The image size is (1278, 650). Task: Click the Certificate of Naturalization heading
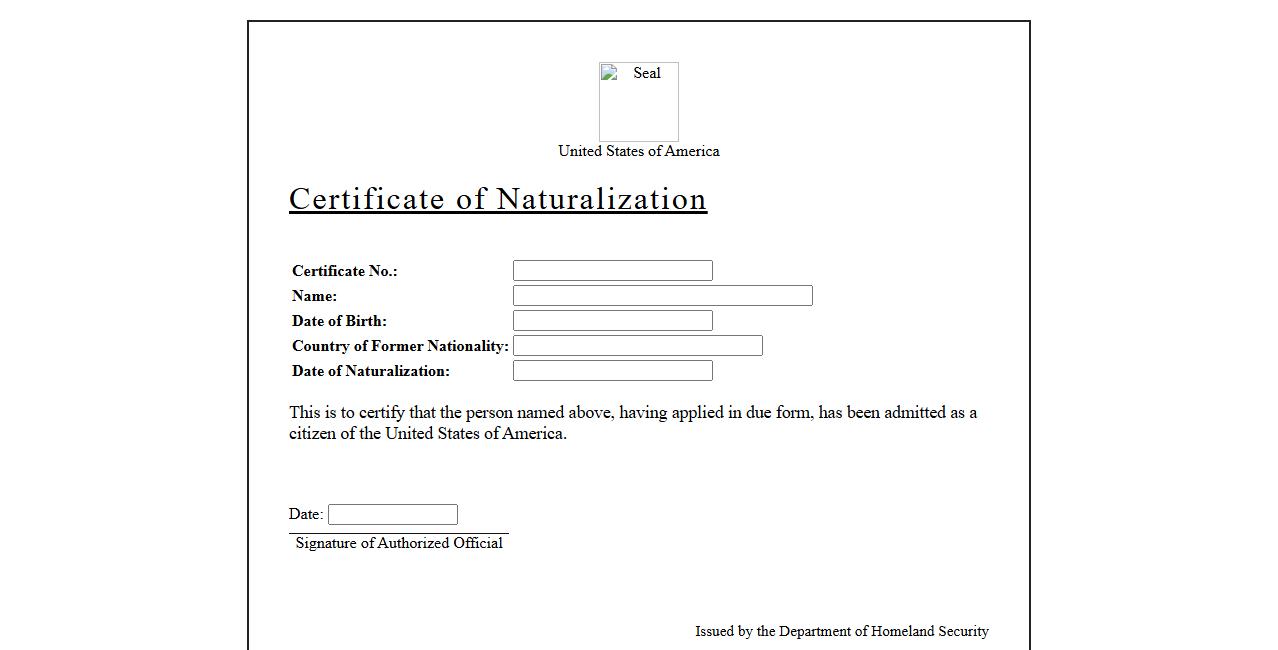498,199
